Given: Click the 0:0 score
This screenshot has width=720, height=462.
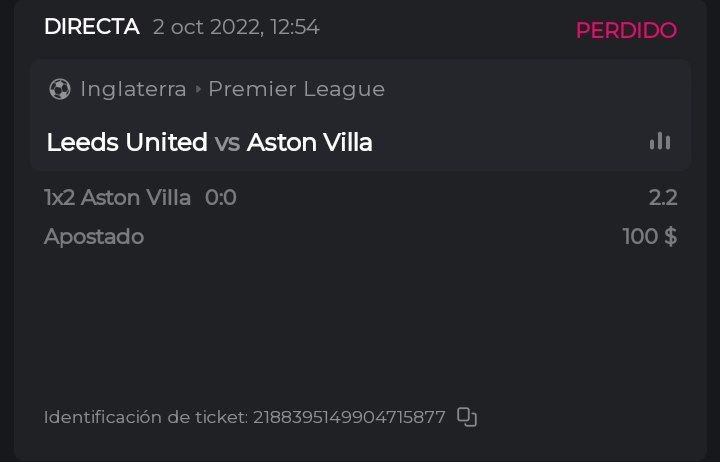Looking at the screenshot, I should point(221,198).
